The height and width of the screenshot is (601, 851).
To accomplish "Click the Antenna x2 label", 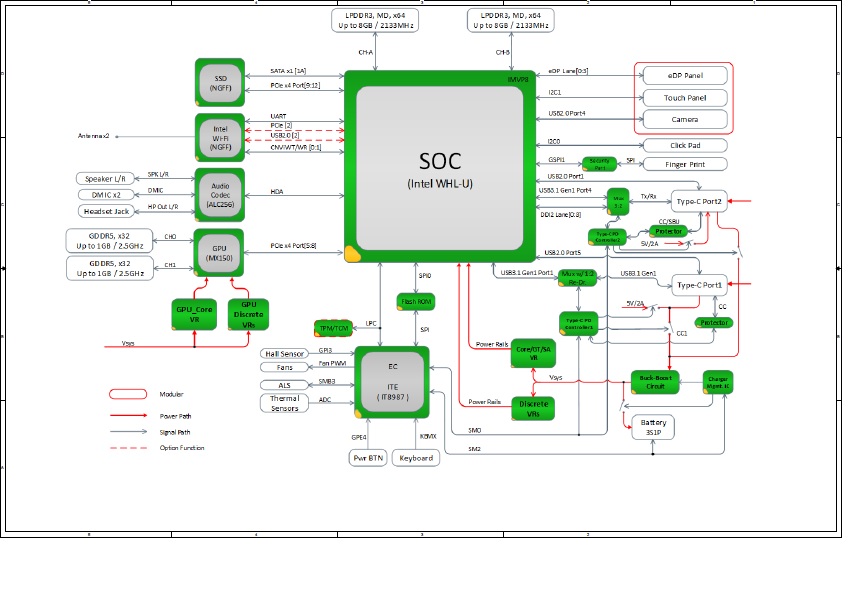I will [x=93, y=136].
